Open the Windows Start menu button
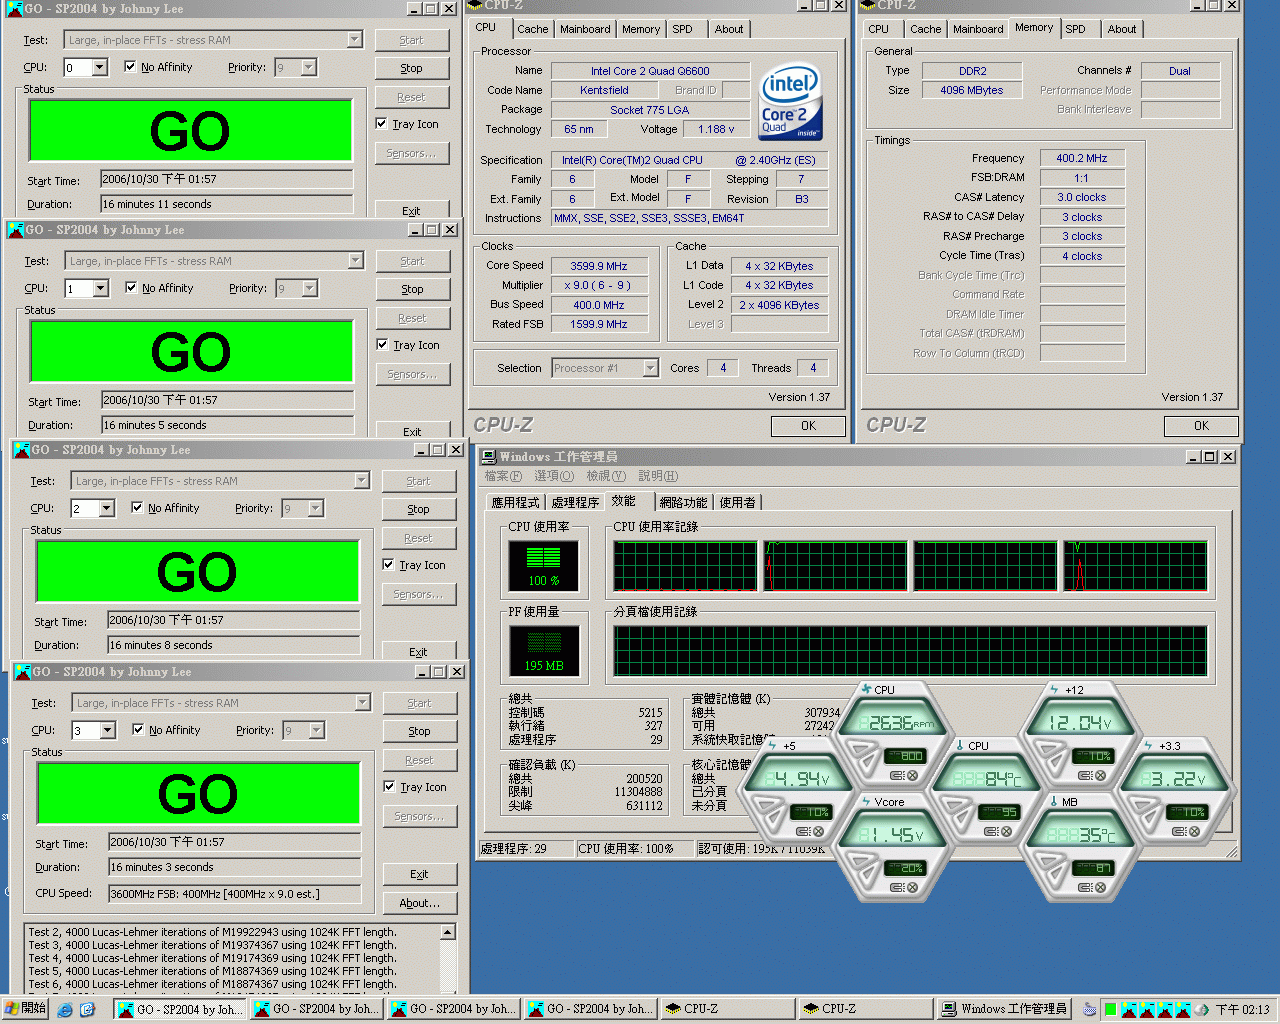Viewport: 1280px width, 1024px height. pos(25,1008)
